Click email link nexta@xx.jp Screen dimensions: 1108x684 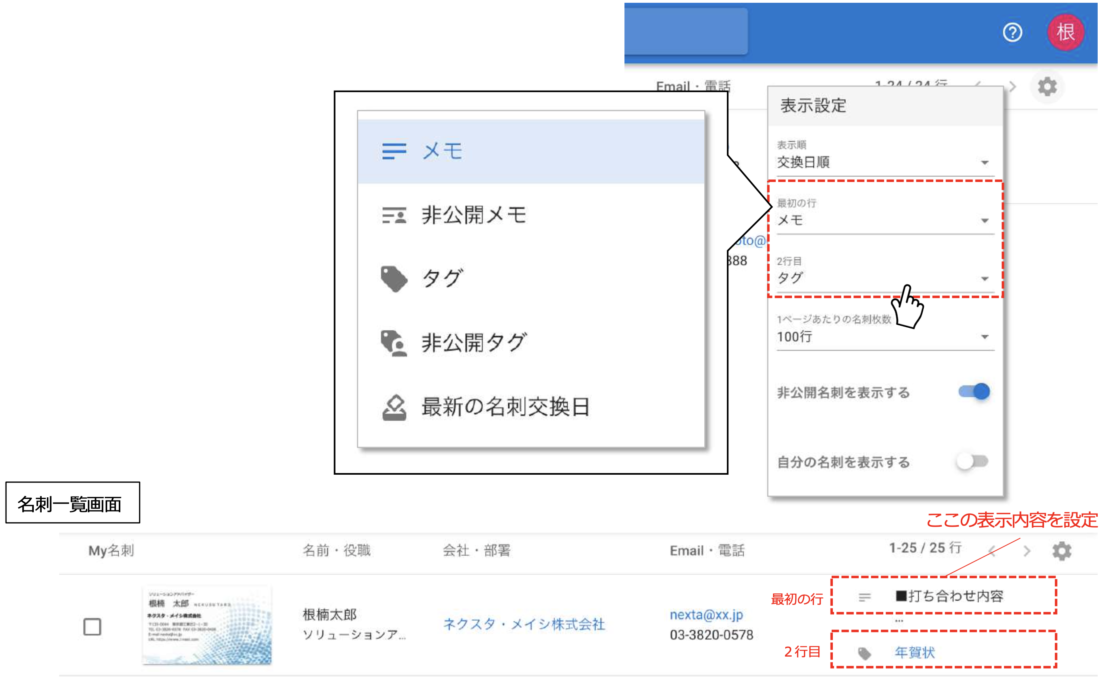pyautogui.click(x=706, y=615)
